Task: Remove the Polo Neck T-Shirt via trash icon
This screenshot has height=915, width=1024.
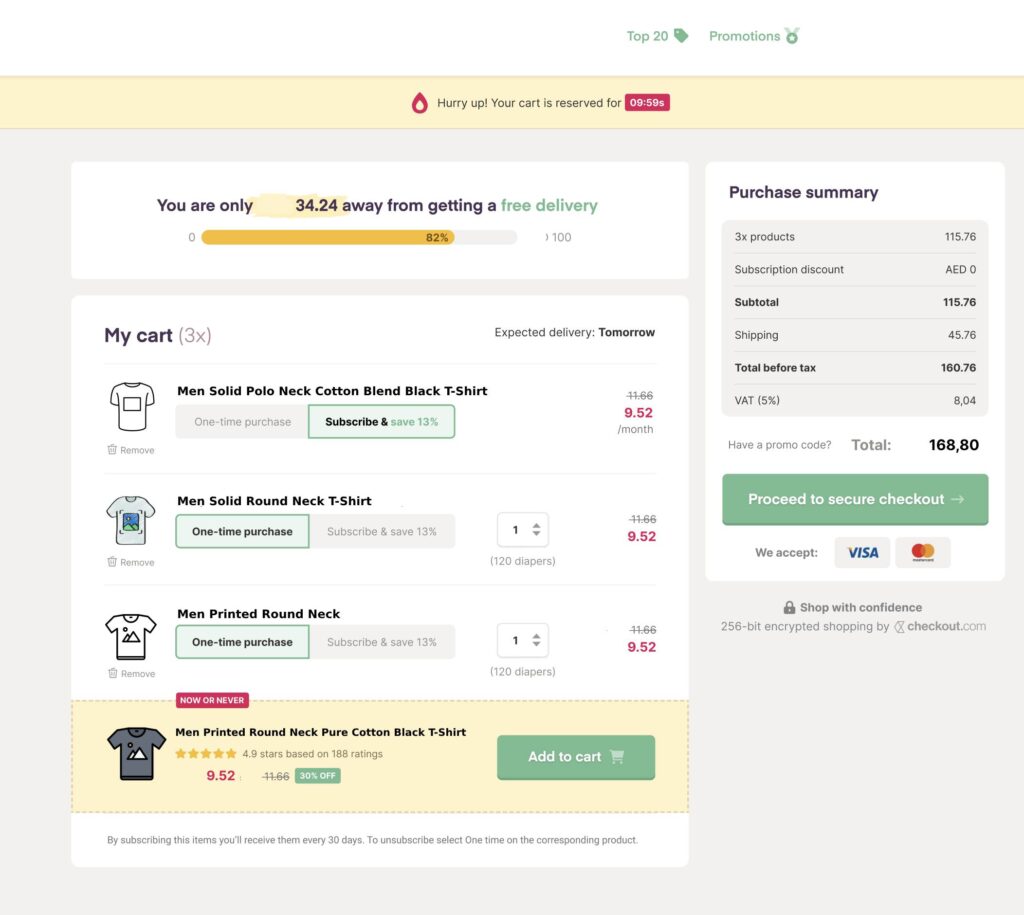Action: click(x=112, y=450)
